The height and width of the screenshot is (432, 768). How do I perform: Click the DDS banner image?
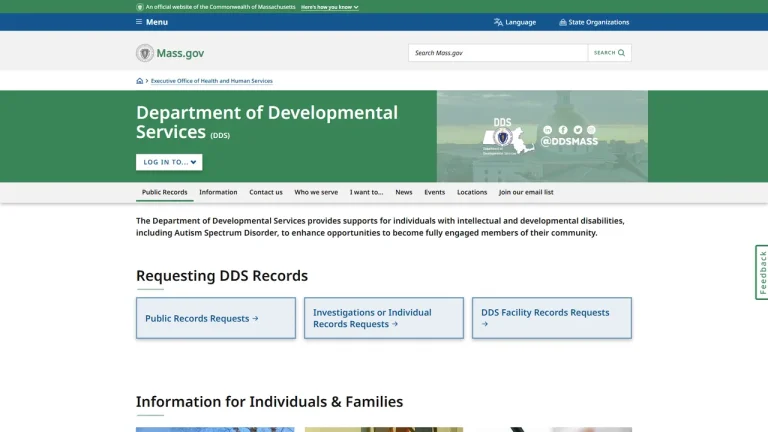tap(542, 136)
